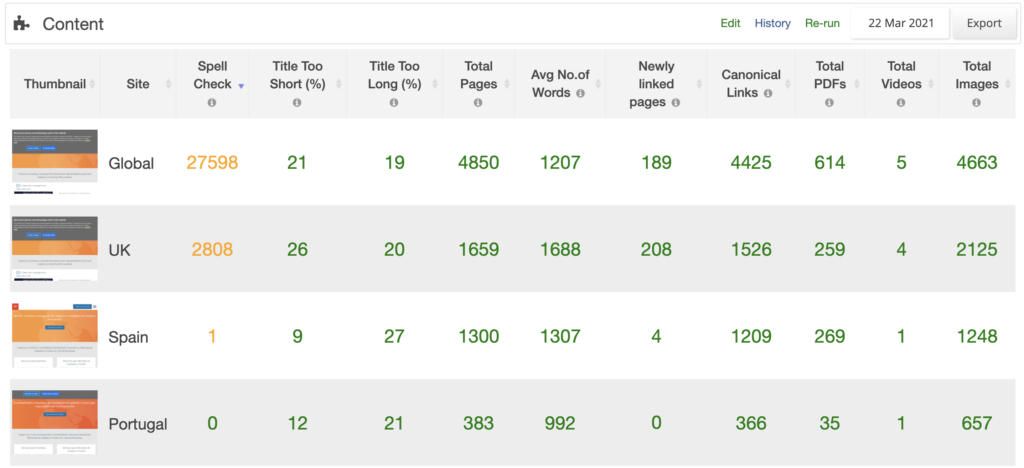Click the info icon under Total Images
The width and height of the screenshot is (1024, 468).
976,102
